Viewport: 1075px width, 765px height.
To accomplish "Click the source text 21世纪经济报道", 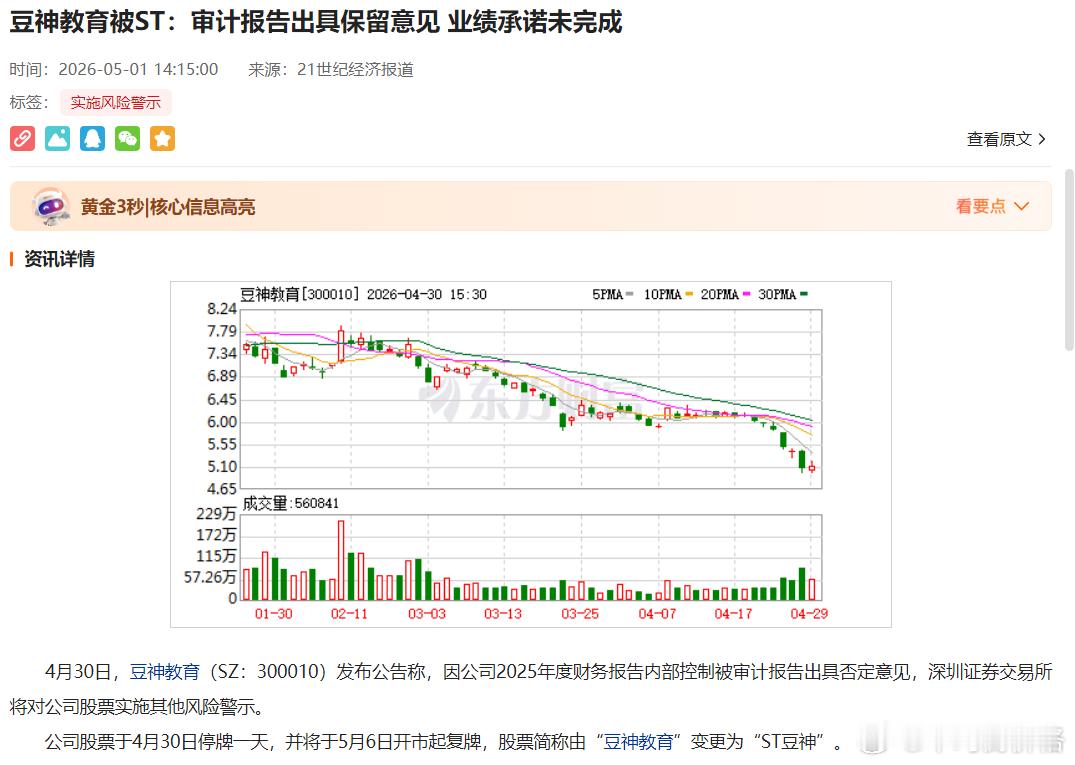I will (355, 69).
